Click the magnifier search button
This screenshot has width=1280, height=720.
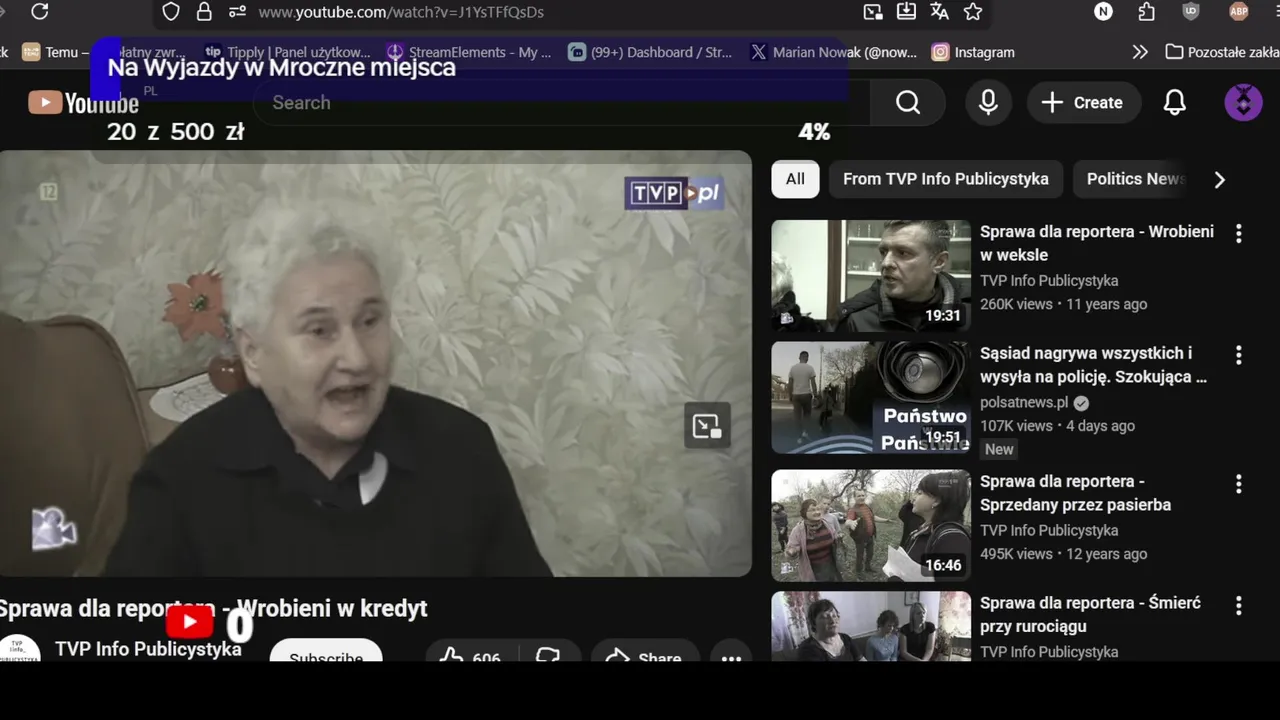point(908,102)
